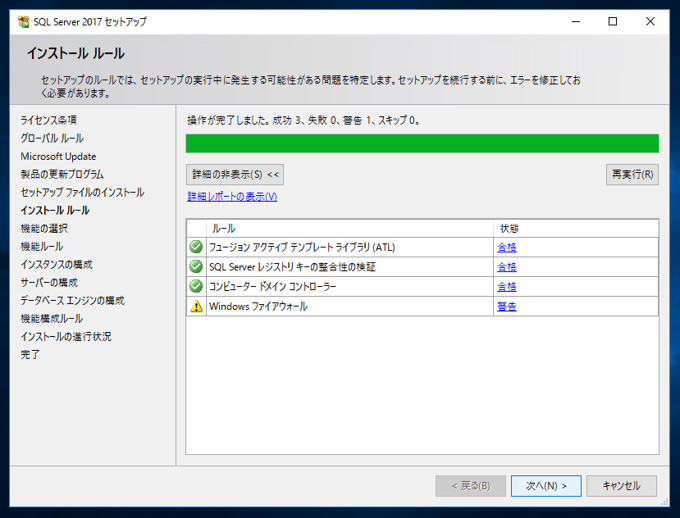The height and width of the screenshot is (518, 680).
Task: Click Windows ファイアウォール rule text
Action: [258, 307]
